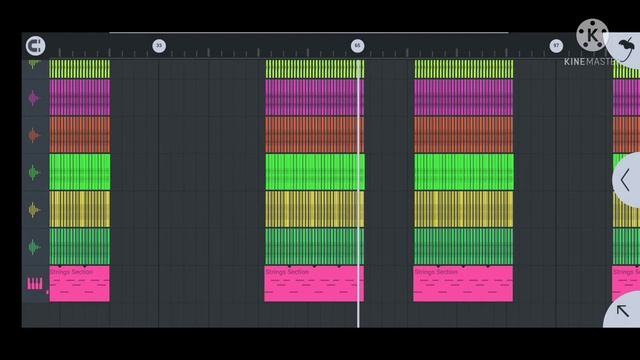
Task: Select third magenta audio clip before bar 97
Action: (464, 98)
